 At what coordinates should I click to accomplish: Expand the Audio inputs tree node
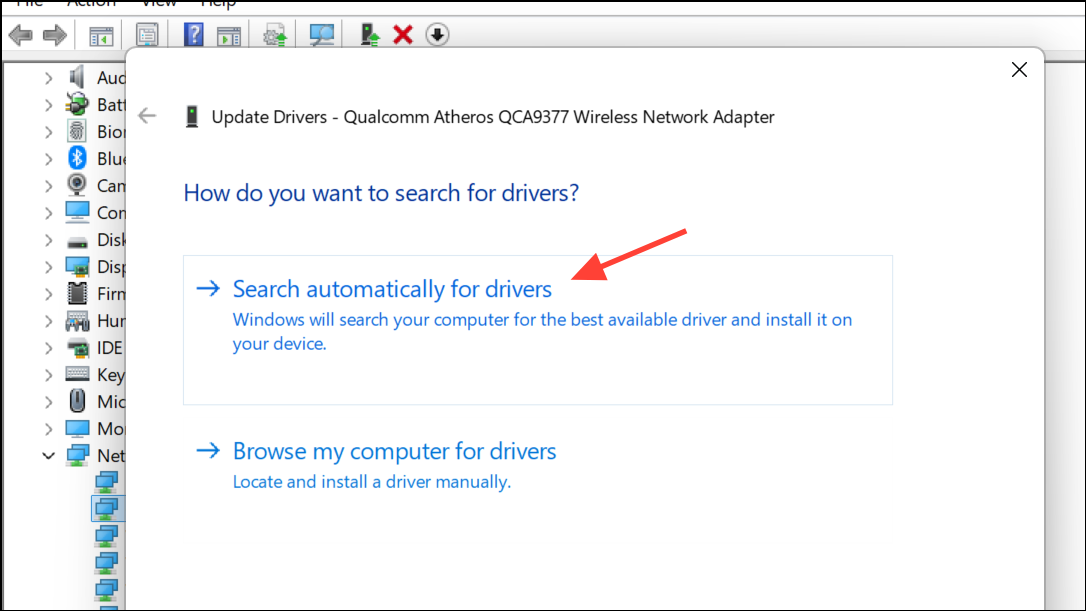click(48, 78)
